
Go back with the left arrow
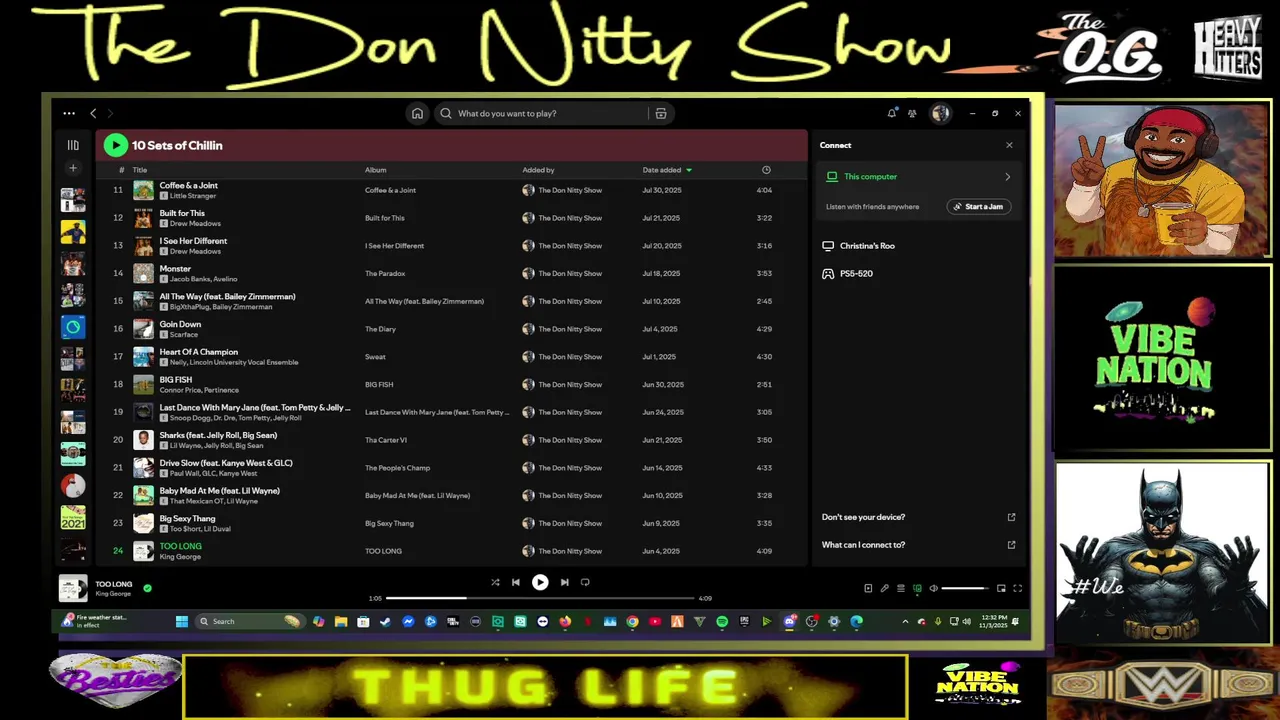93,113
